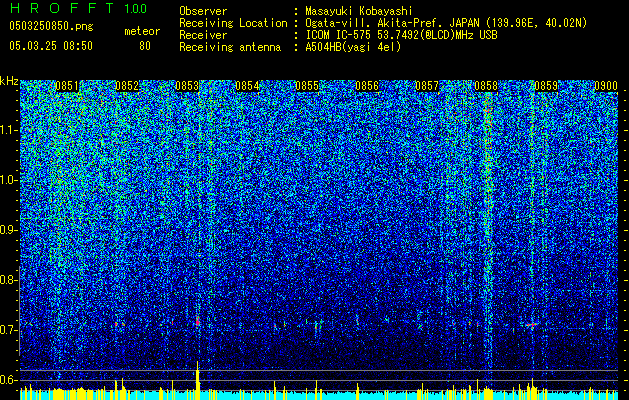Click the red meteor echo near 0859
This screenshot has height=400, width=629.
pos(532,324)
